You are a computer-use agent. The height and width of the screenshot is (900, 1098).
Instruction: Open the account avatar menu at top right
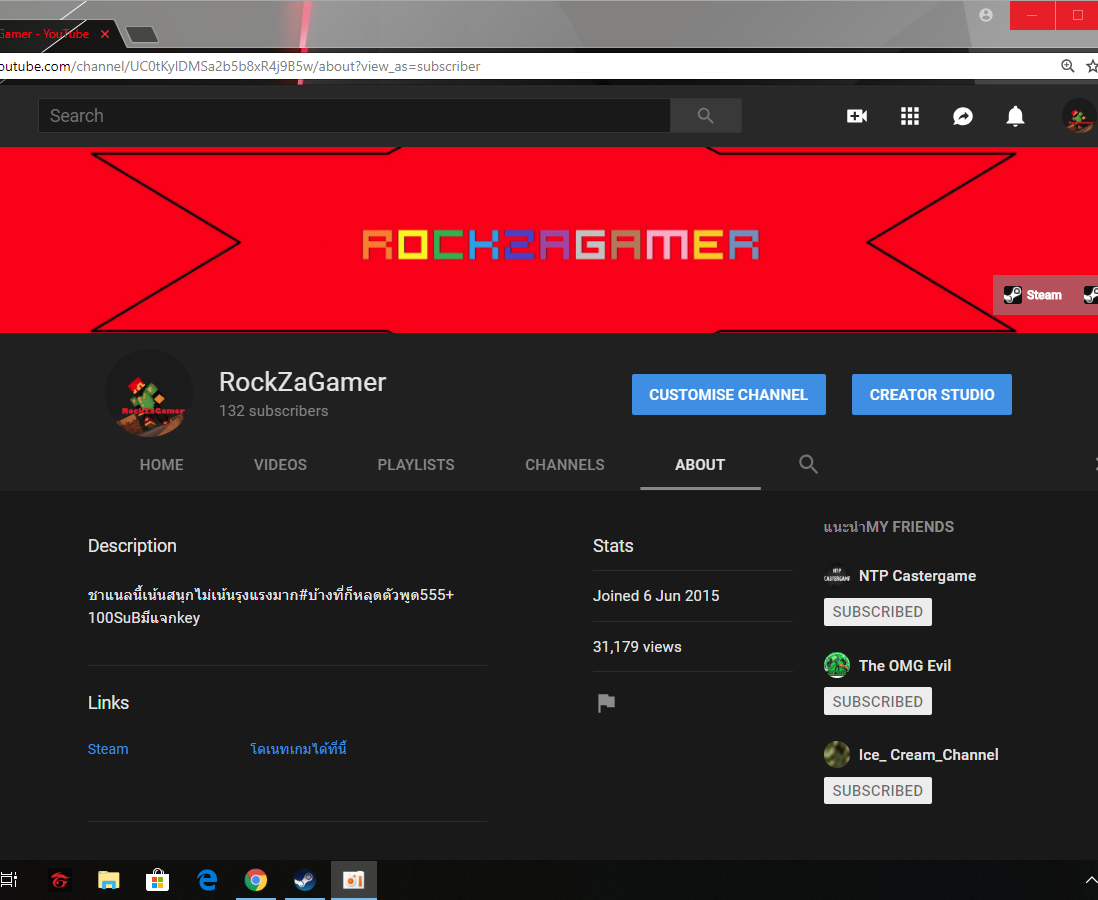point(1078,116)
